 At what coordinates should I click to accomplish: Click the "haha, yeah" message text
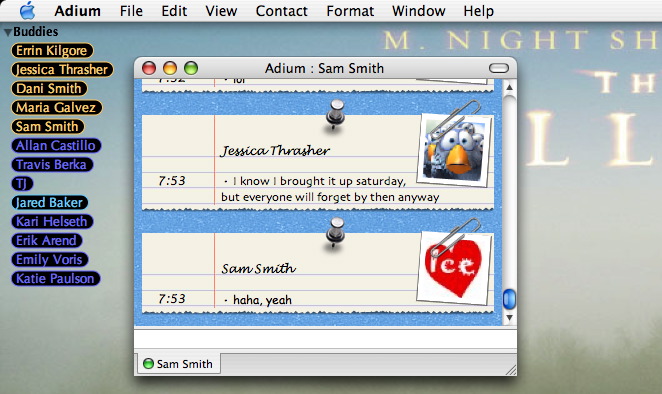coord(262,300)
